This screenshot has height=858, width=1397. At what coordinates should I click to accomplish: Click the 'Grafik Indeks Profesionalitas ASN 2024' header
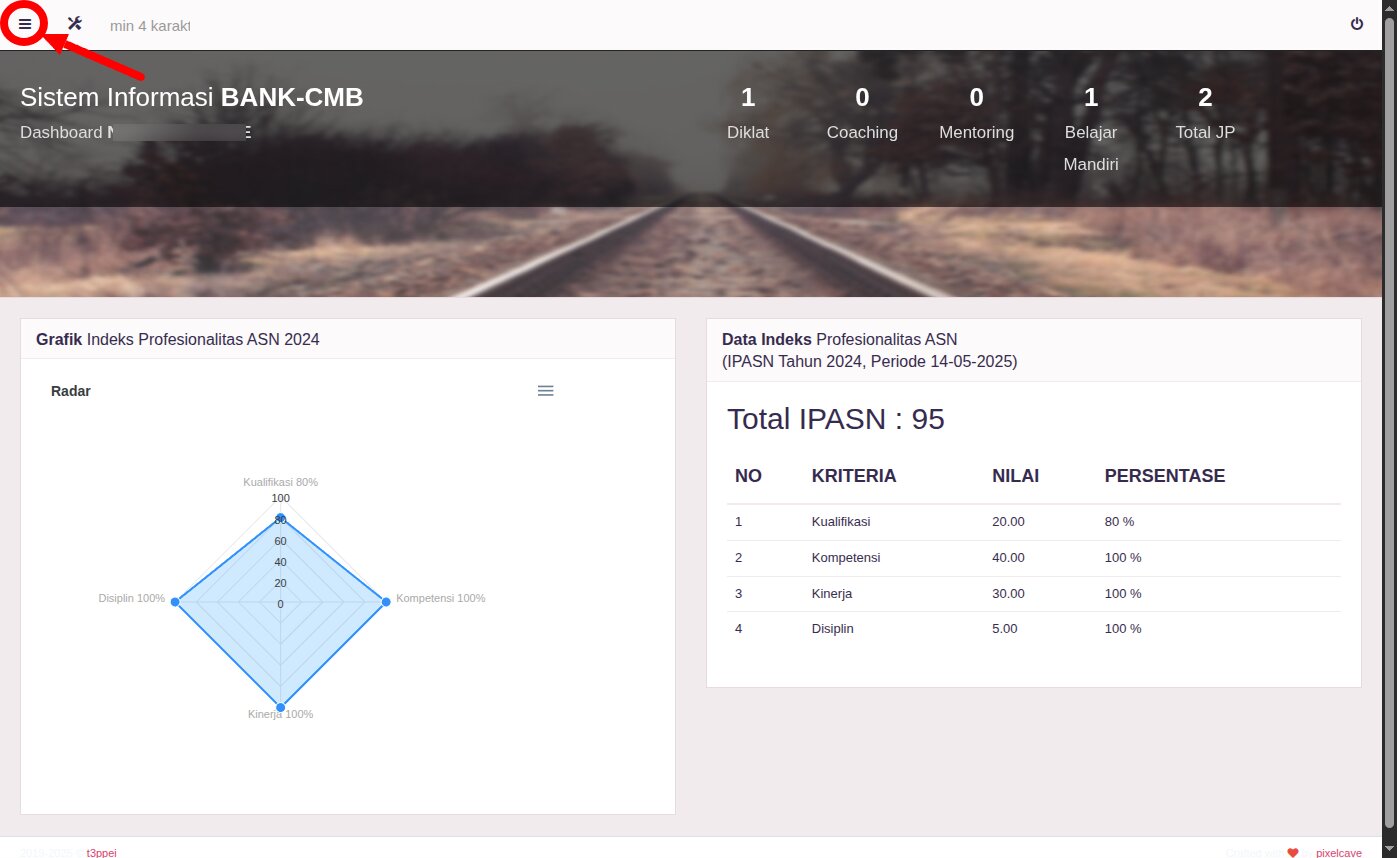click(178, 339)
